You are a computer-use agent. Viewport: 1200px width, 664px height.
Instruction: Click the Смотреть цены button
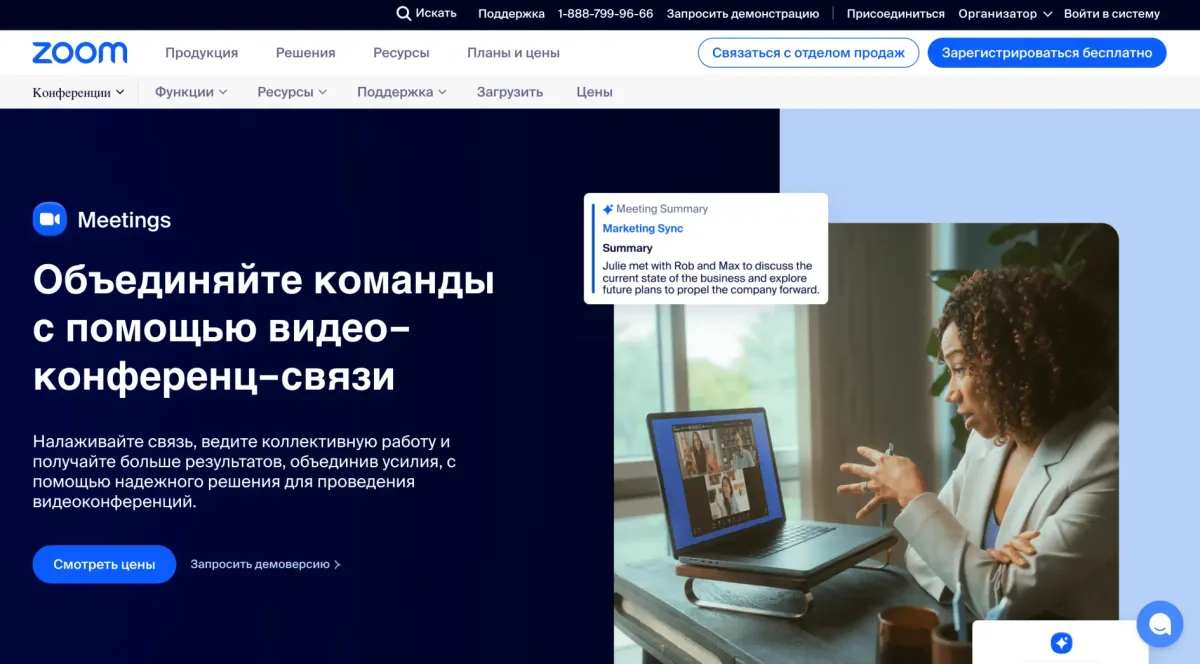click(104, 564)
